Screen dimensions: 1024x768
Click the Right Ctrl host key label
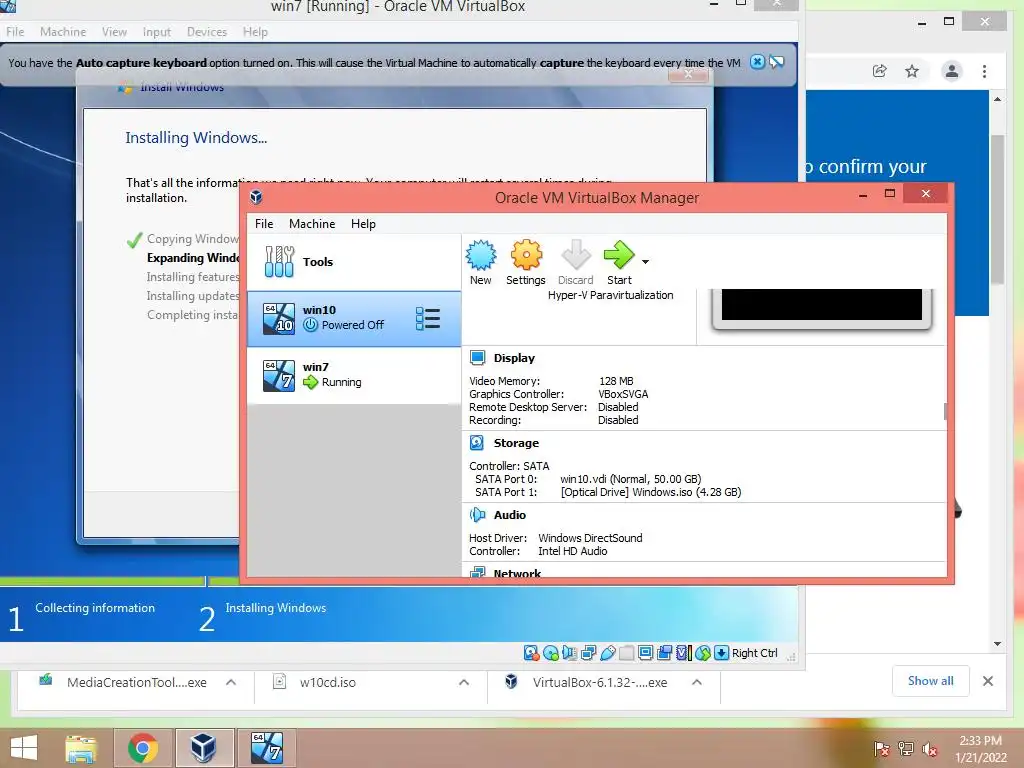(x=755, y=653)
